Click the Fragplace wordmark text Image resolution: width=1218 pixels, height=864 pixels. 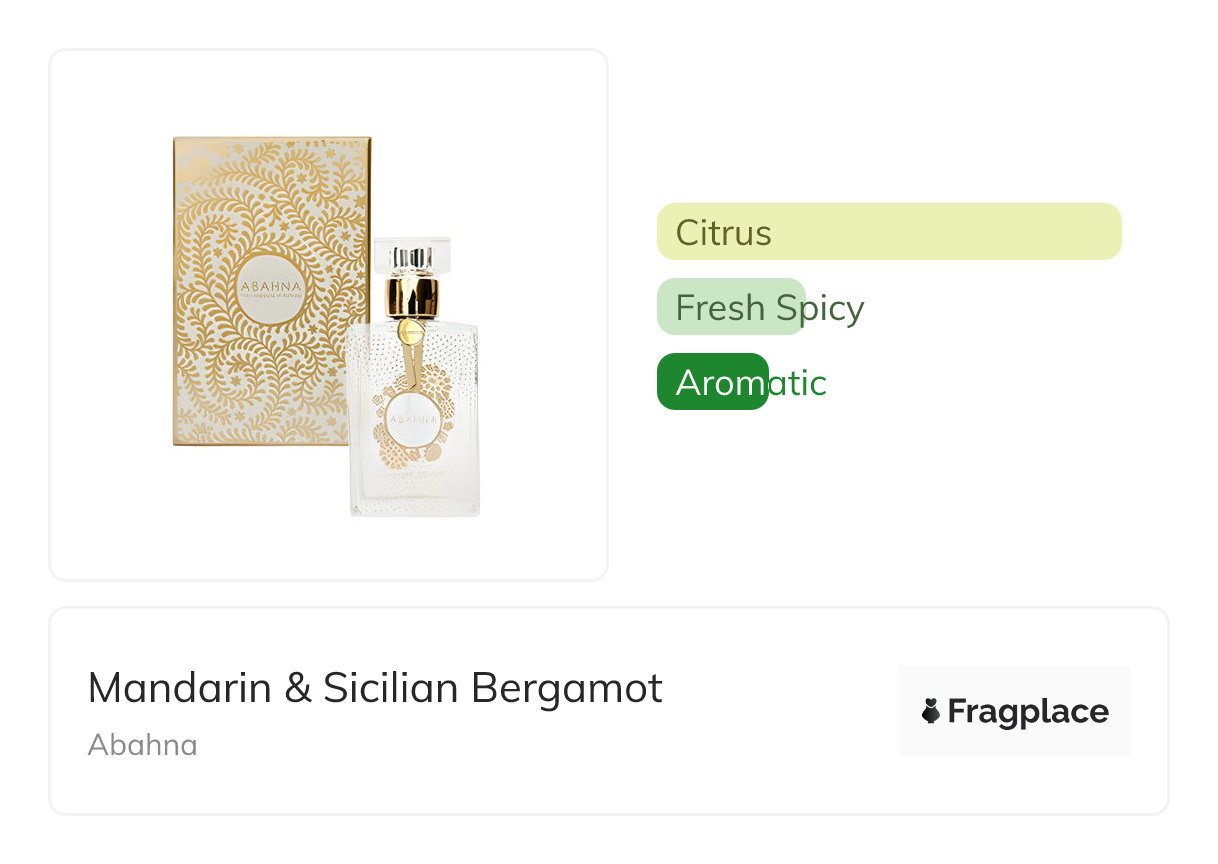pyautogui.click(x=1027, y=712)
